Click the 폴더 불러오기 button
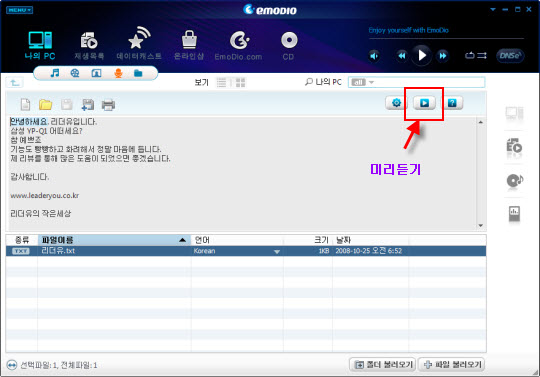 coord(383,364)
